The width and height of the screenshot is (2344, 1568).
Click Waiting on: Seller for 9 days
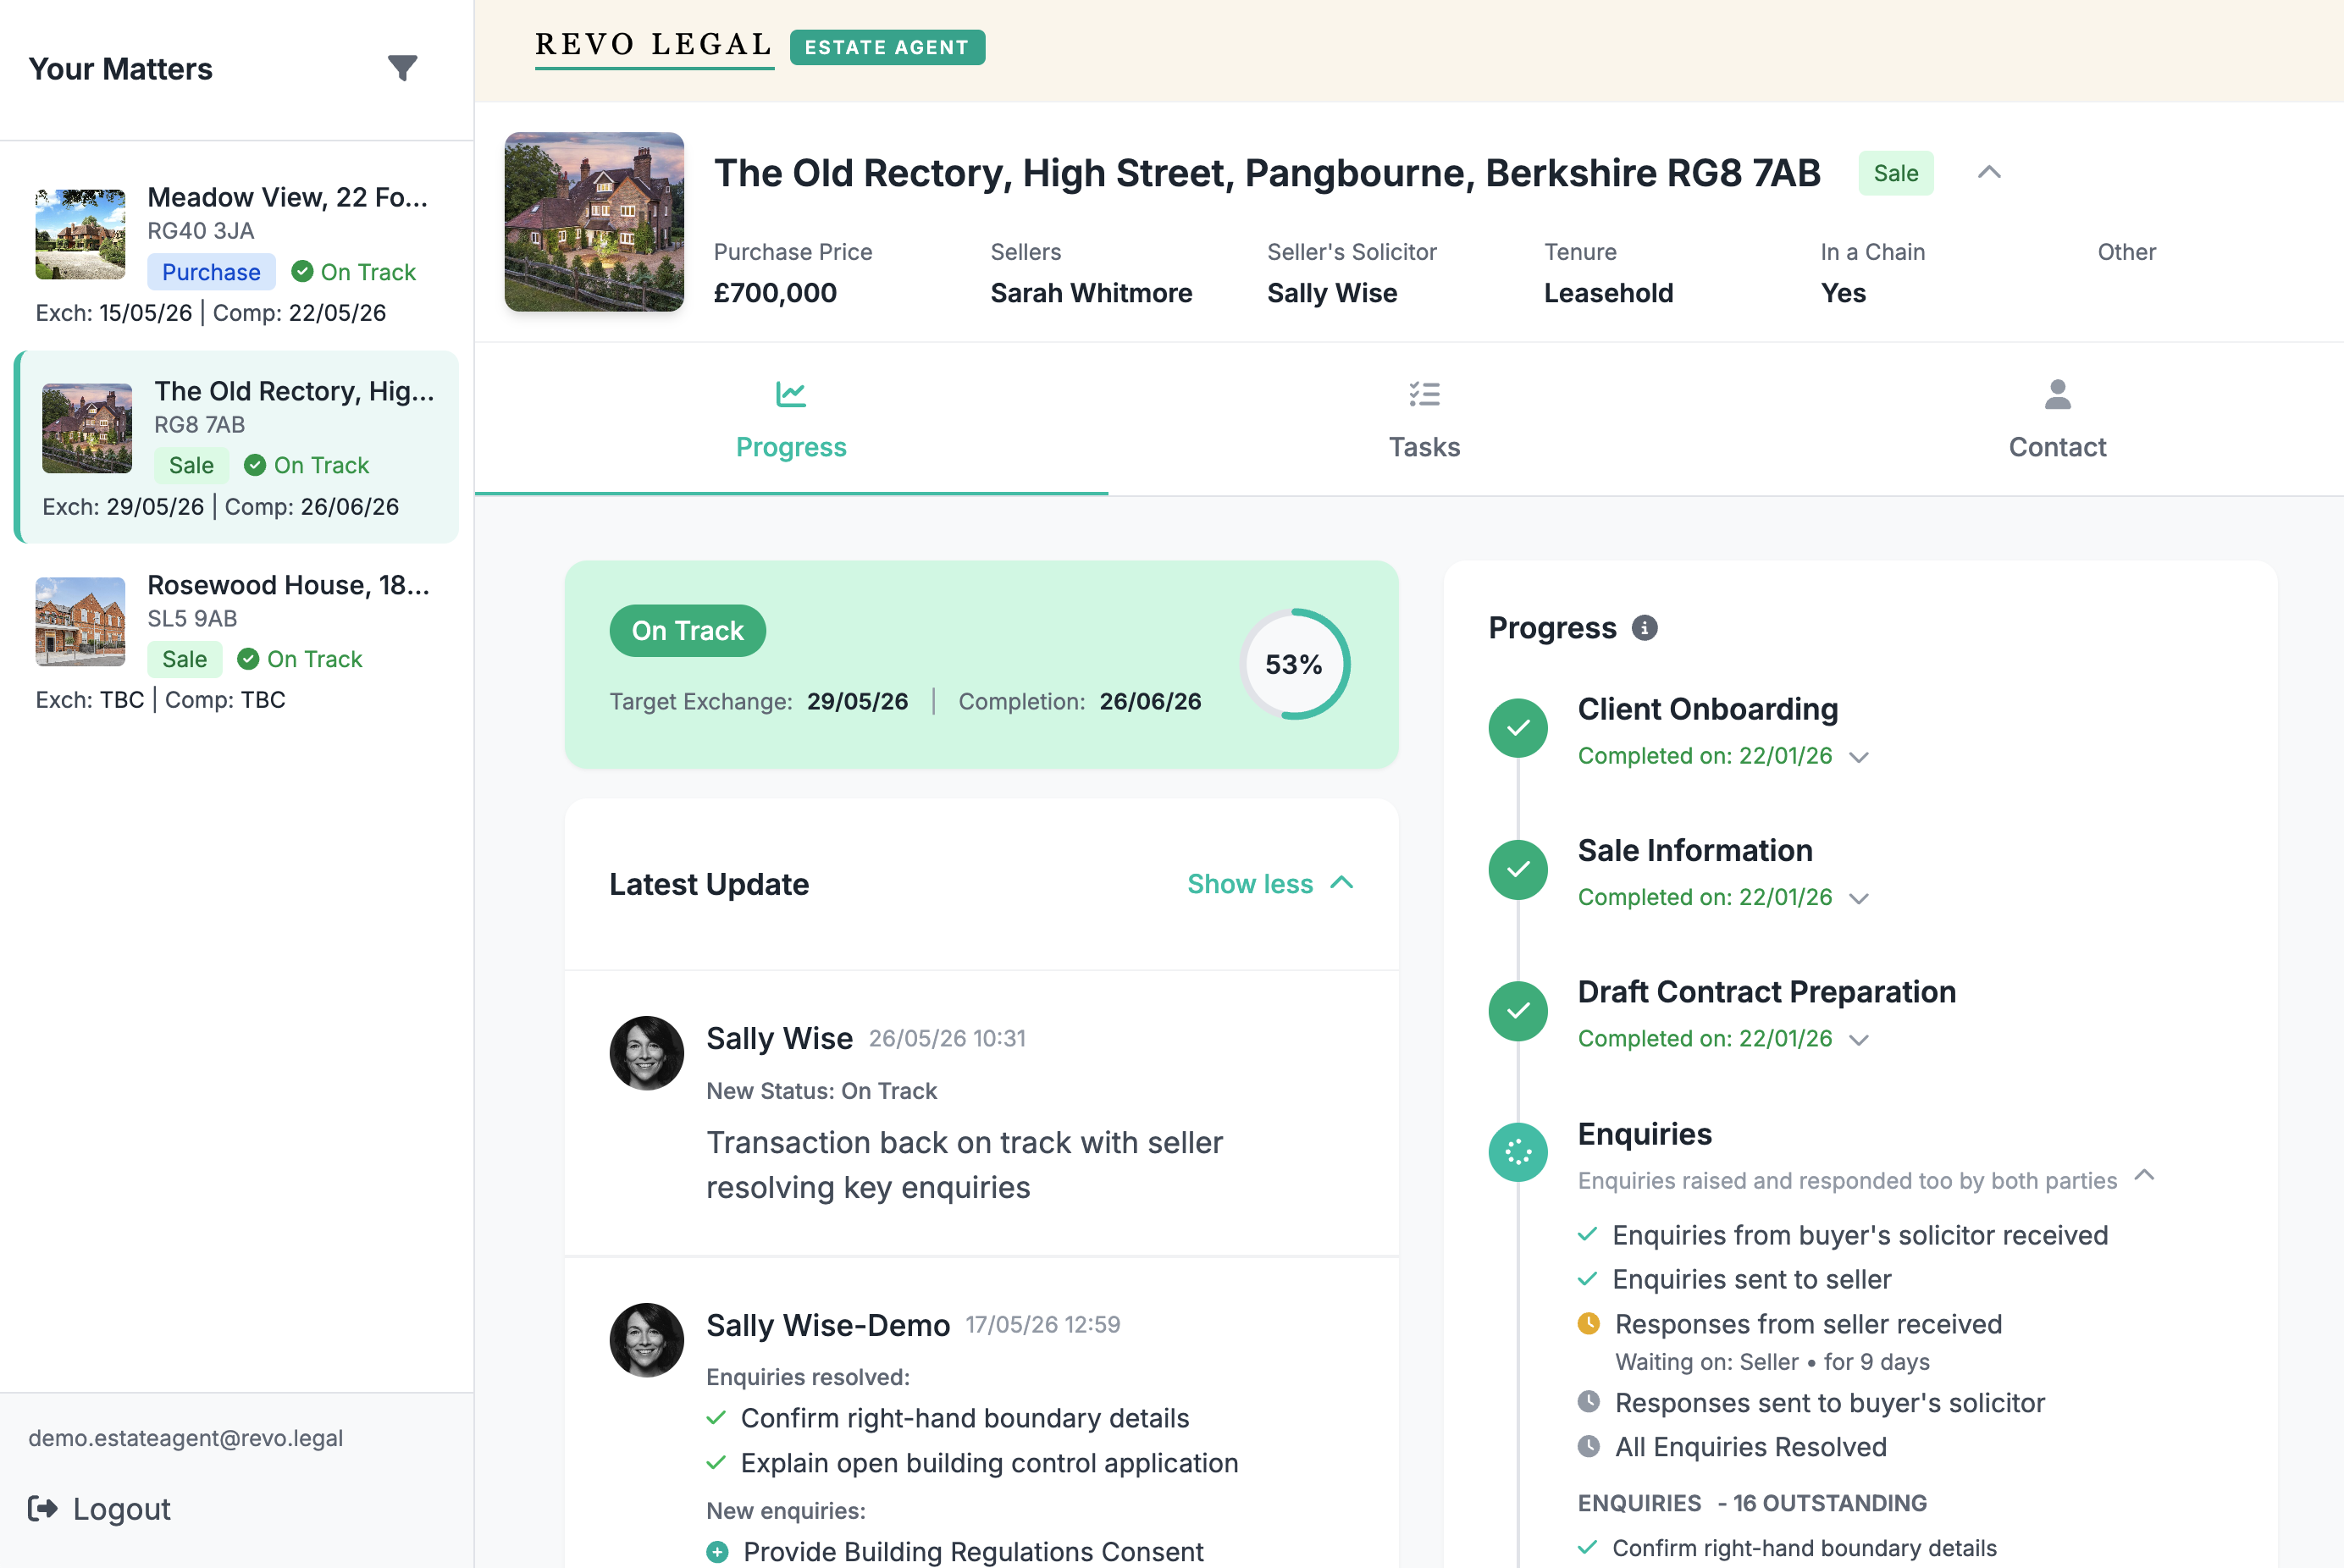point(1772,1362)
